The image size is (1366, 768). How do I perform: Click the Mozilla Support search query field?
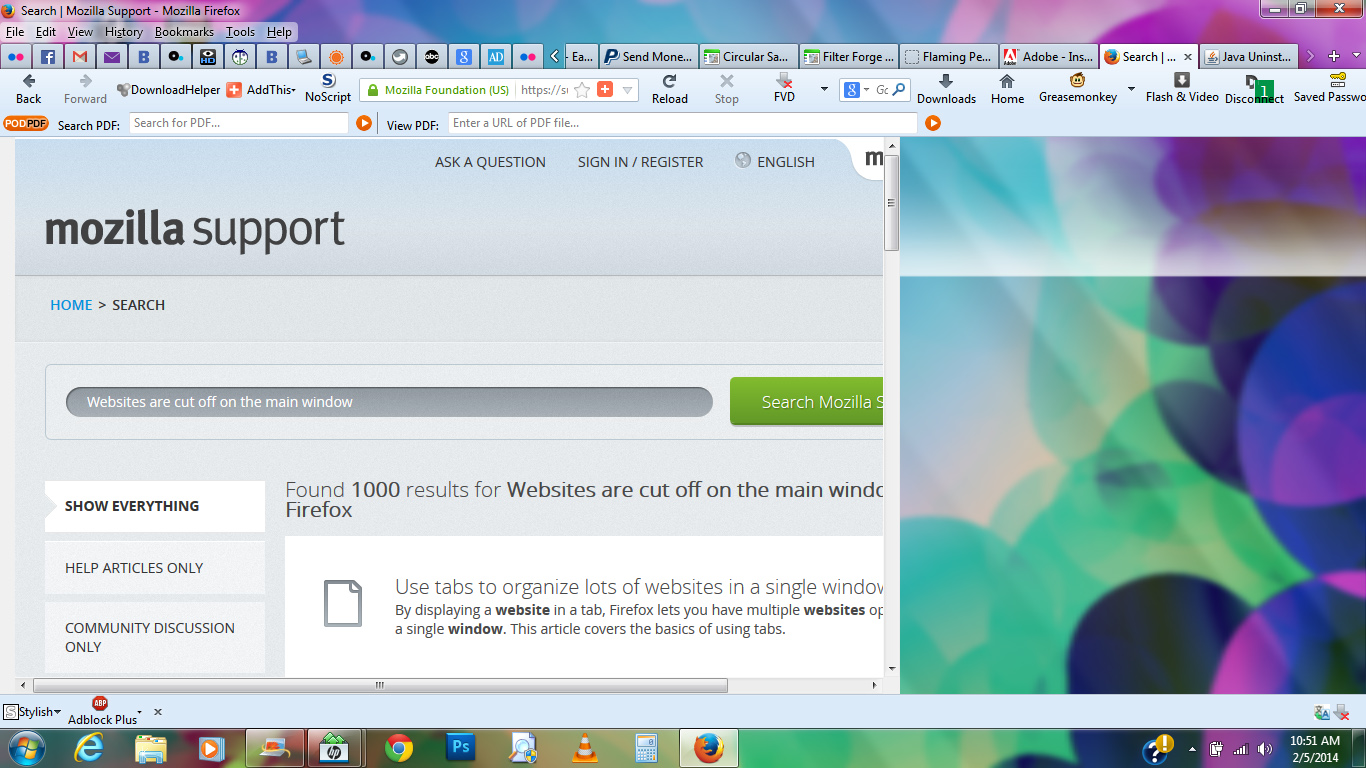coord(389,402)
